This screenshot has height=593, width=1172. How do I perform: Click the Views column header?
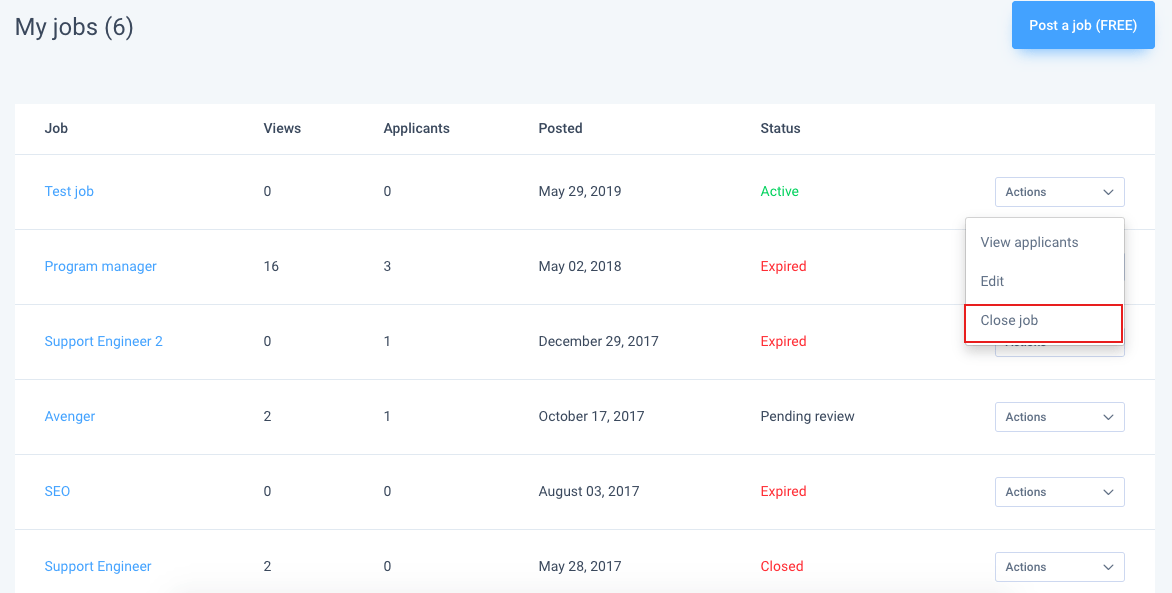(282, 128)
